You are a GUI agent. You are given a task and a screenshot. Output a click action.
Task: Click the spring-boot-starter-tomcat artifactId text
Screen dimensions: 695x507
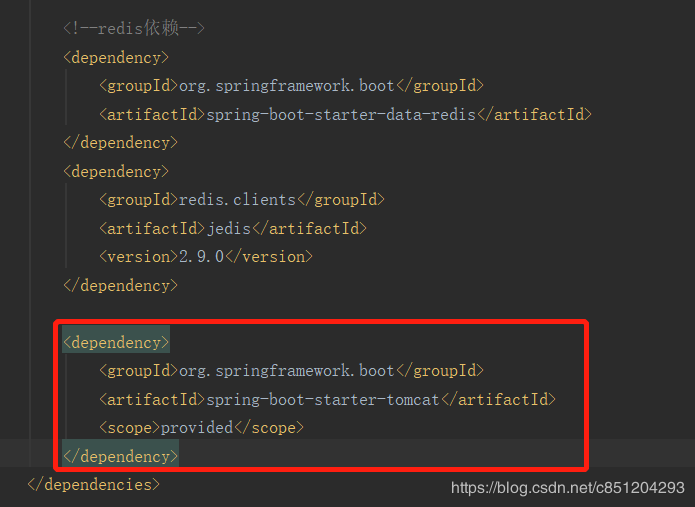point(323,399)
